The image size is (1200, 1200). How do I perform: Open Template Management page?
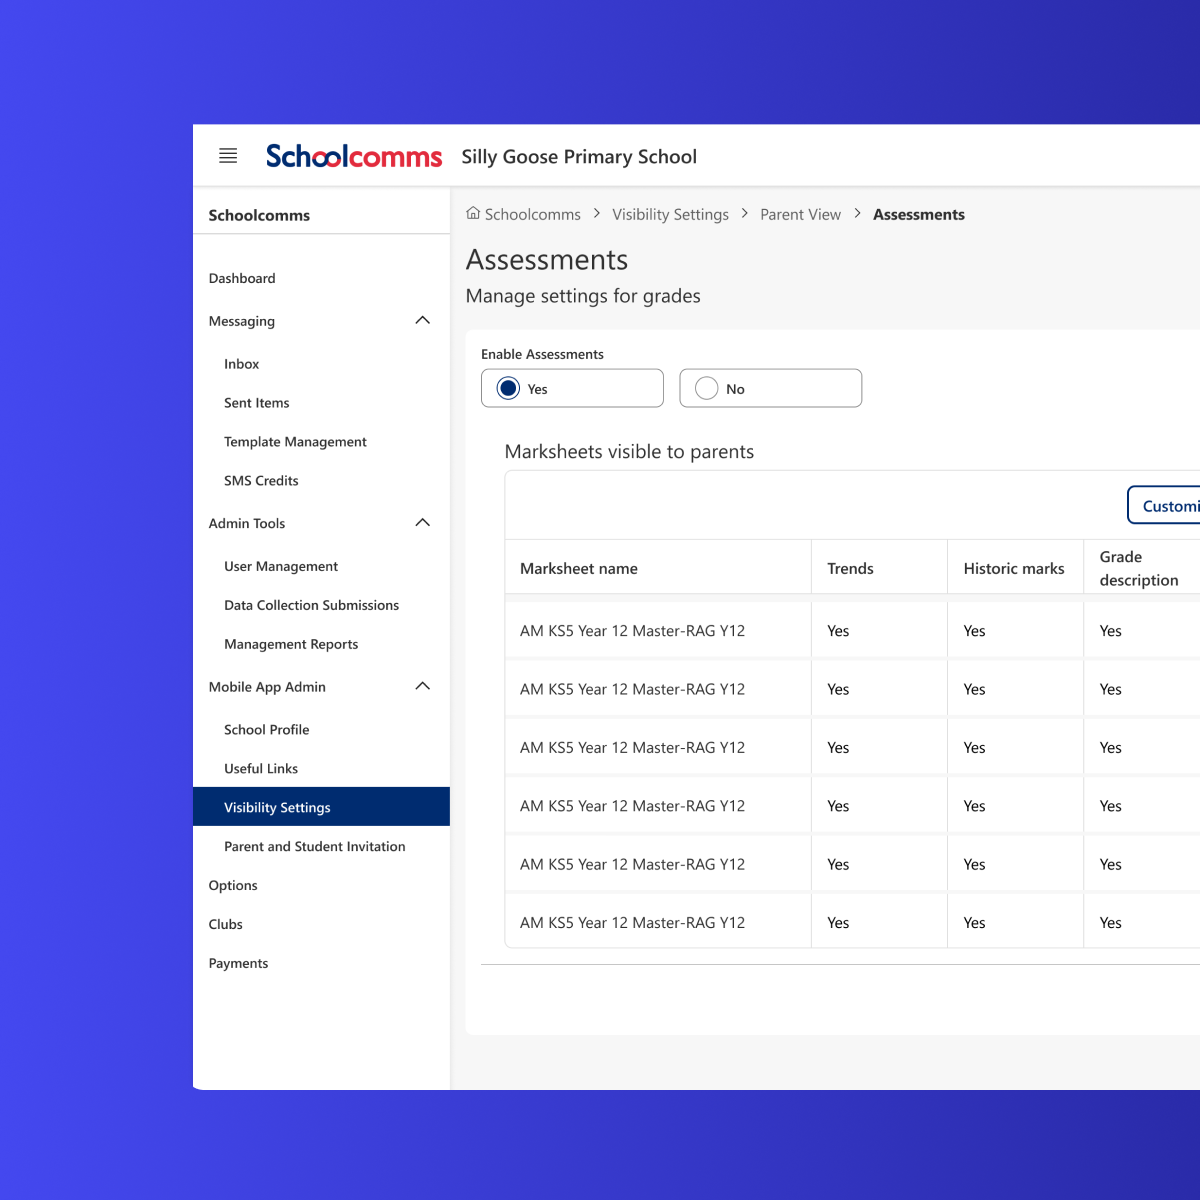point(295,442)
